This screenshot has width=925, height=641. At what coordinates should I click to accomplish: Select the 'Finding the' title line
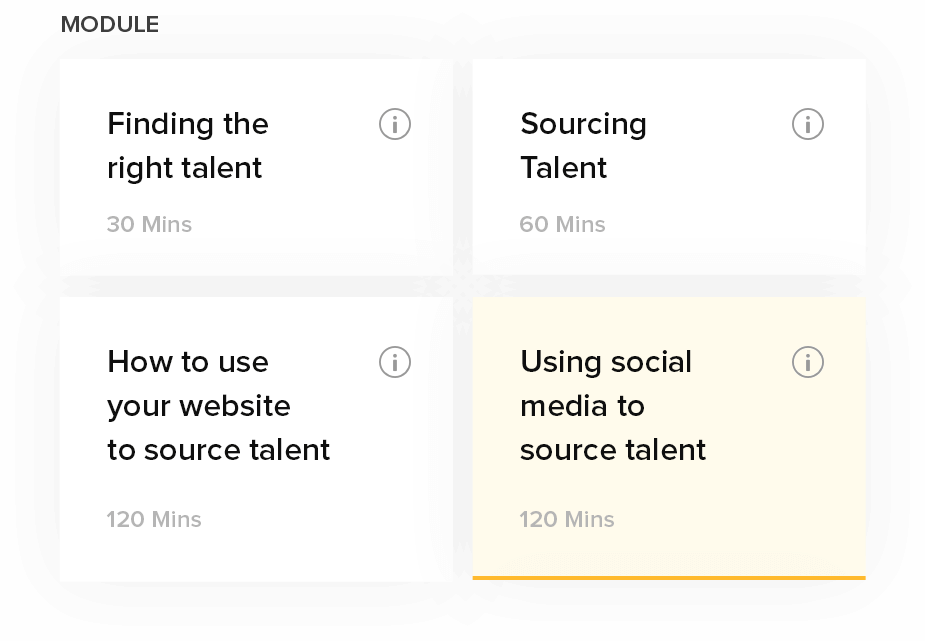click(x=188, y=125)
